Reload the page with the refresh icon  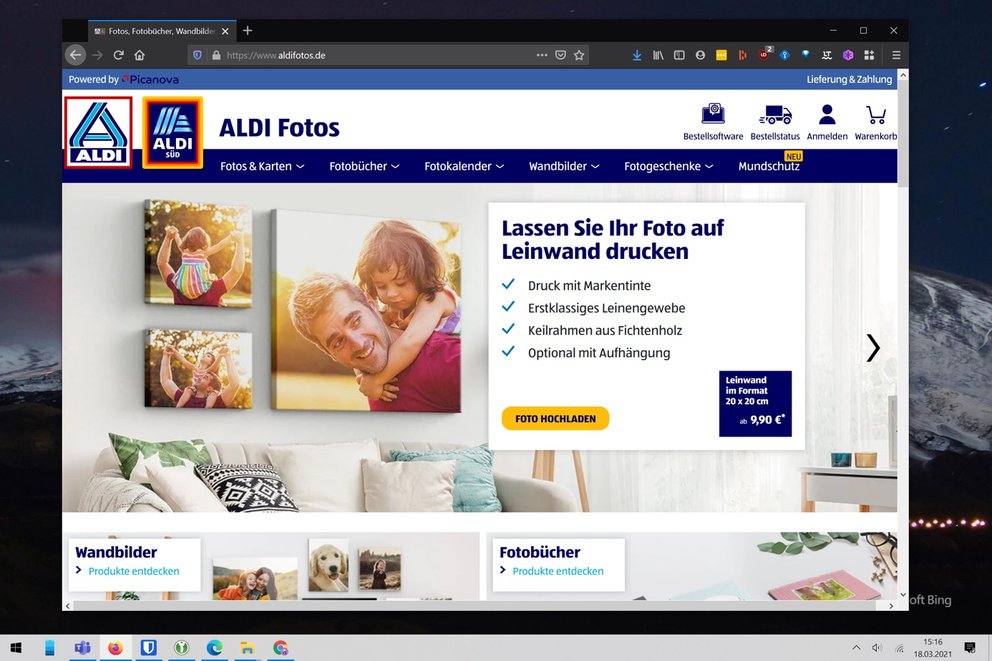click(118, 55)
